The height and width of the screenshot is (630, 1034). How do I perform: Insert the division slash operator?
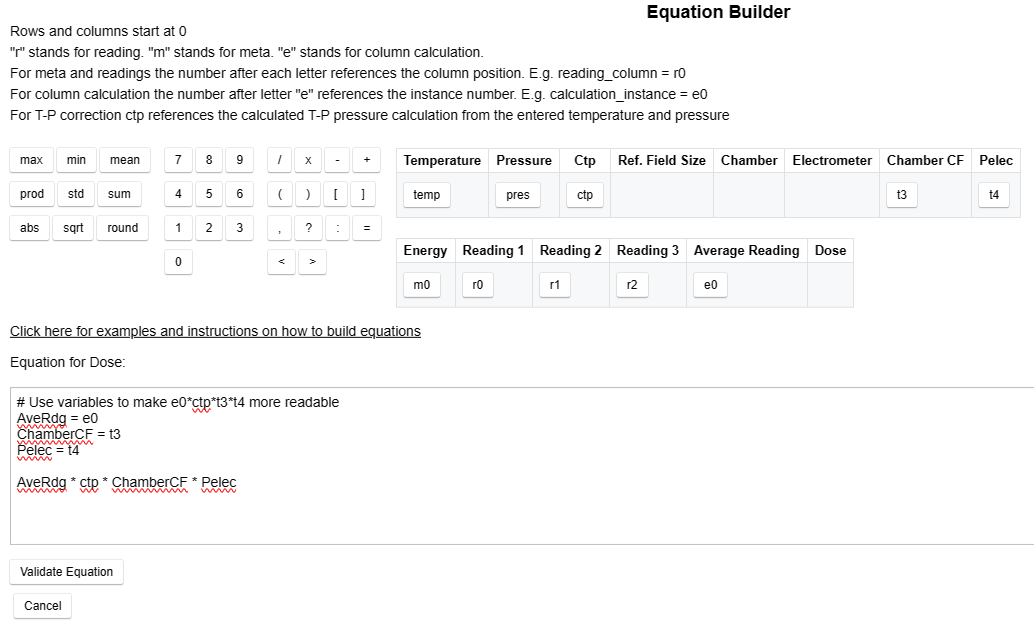point(280,160)
